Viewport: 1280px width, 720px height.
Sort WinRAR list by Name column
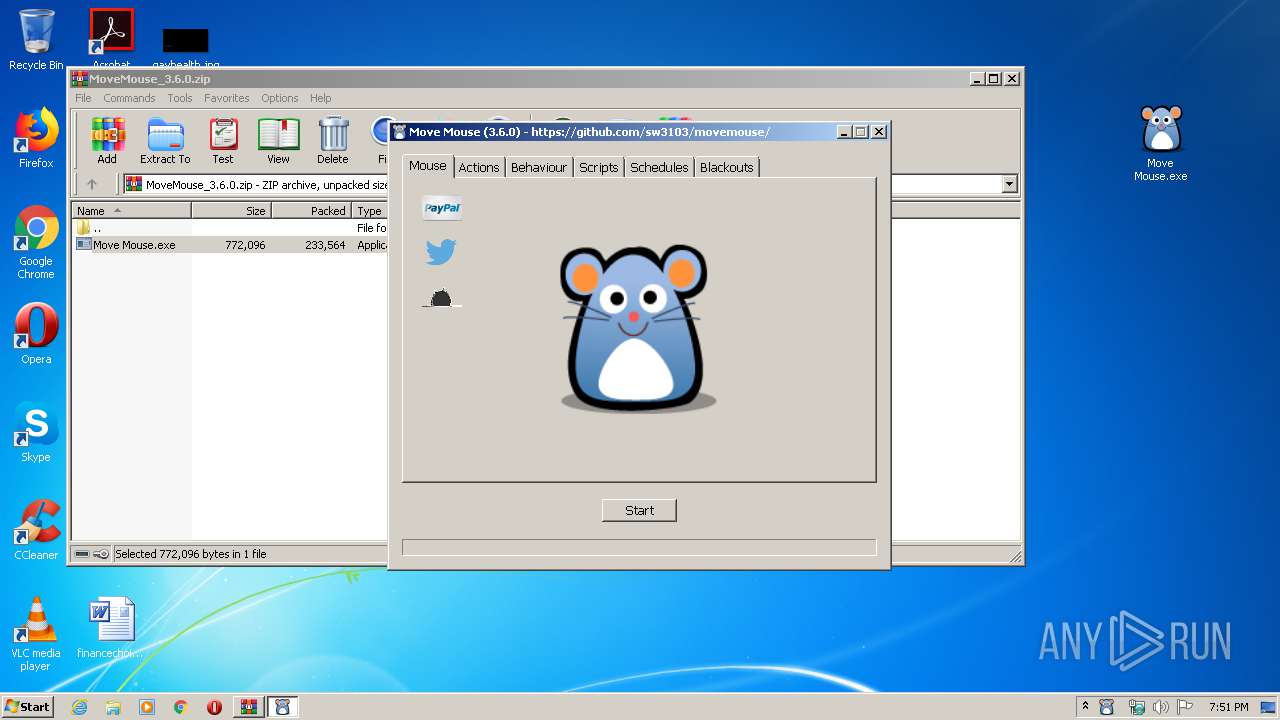click(131, 211)
